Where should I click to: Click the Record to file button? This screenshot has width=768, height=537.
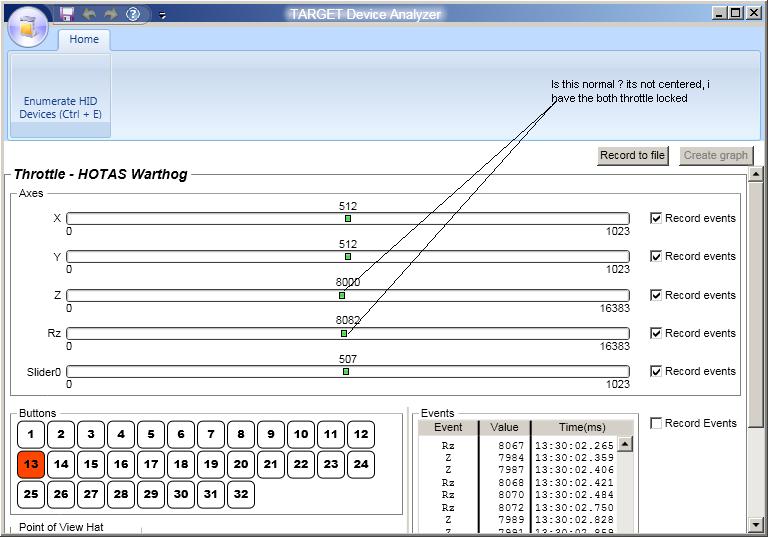(632, 156)
